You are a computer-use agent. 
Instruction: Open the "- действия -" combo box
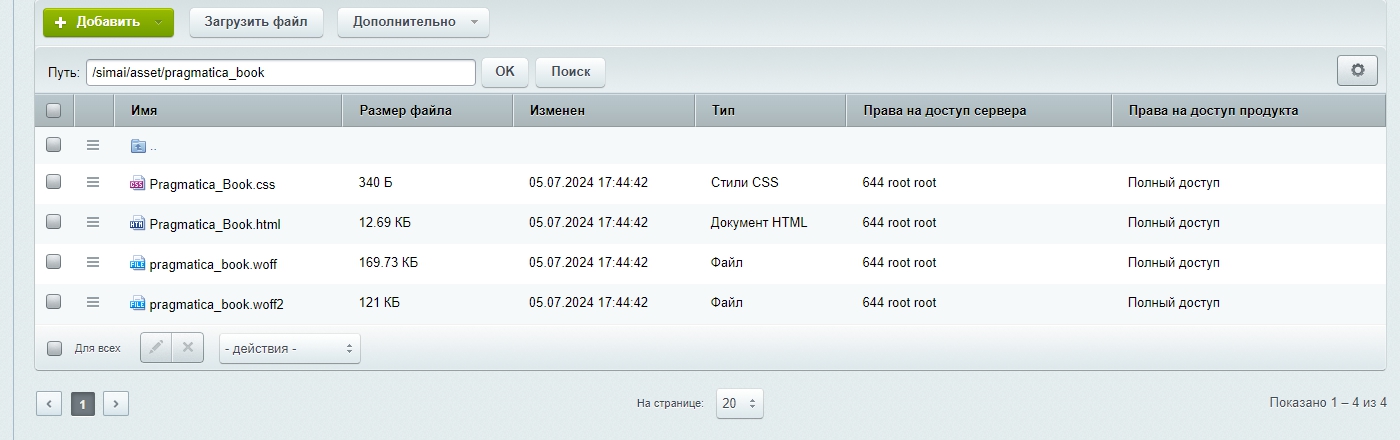[289, 349]
